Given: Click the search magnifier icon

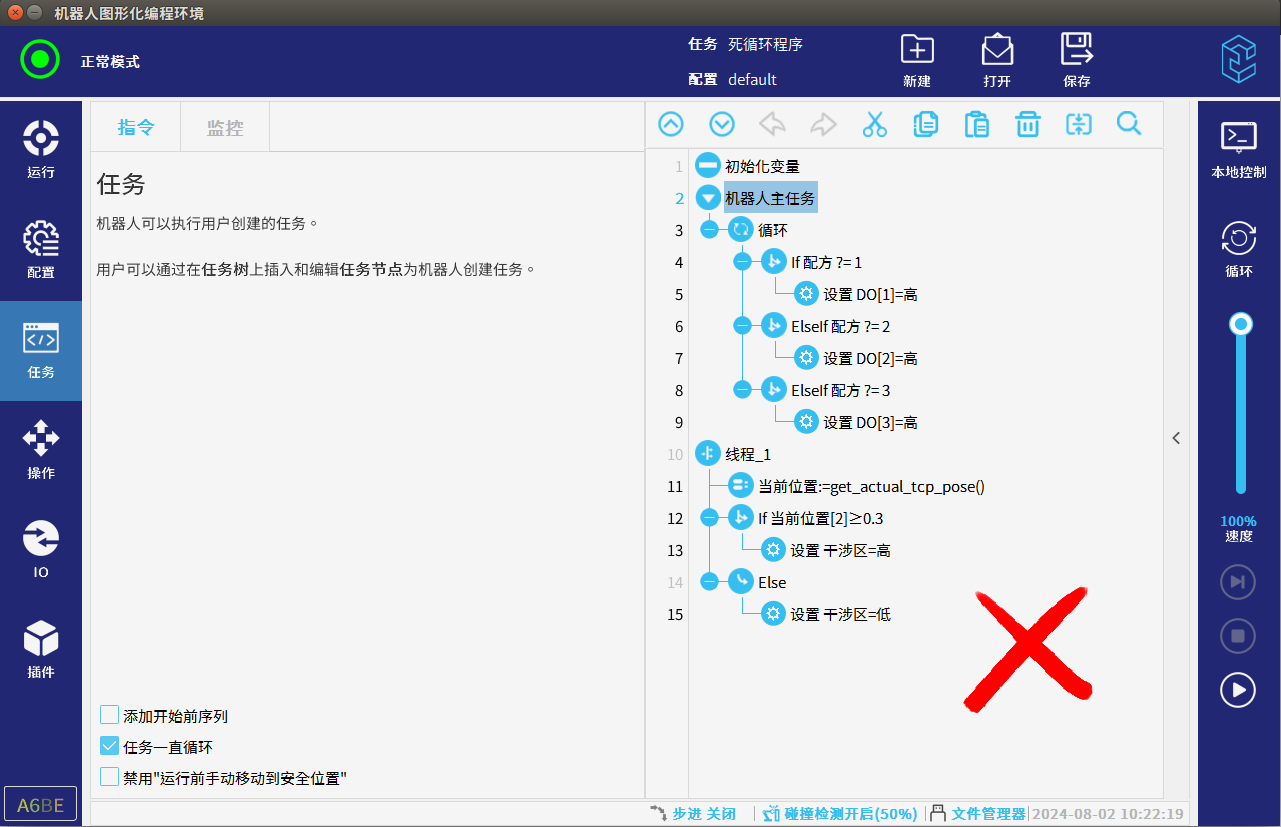Looking at the screenshot, I should point(1129,124).
